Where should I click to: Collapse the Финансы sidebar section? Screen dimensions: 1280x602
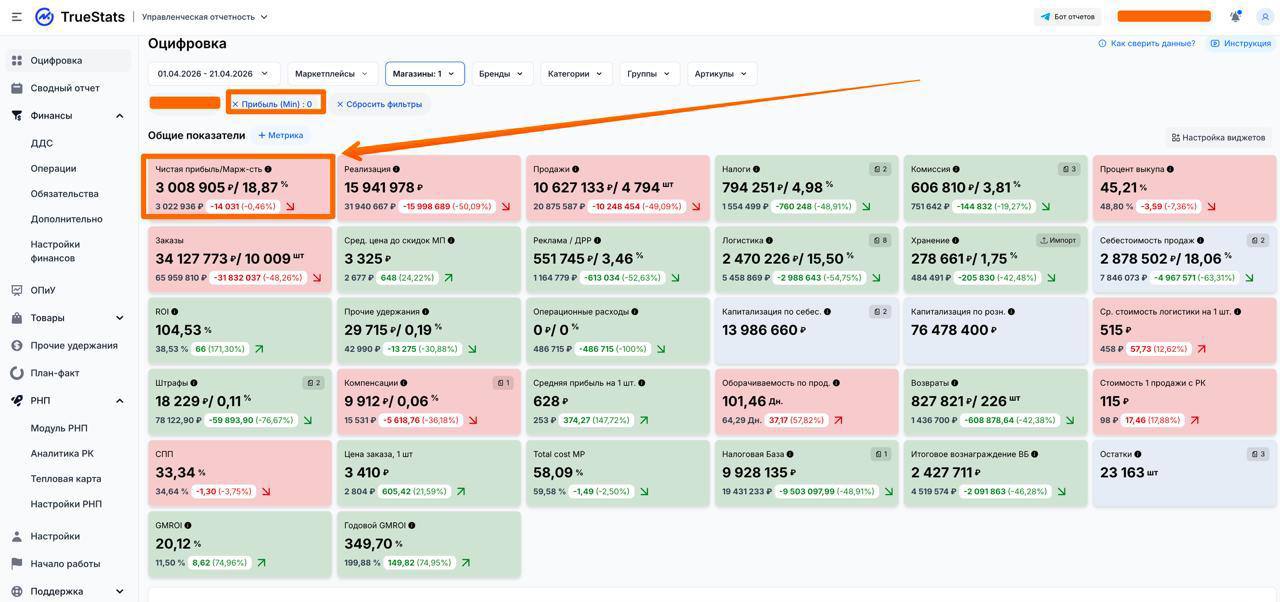[119, 116]
